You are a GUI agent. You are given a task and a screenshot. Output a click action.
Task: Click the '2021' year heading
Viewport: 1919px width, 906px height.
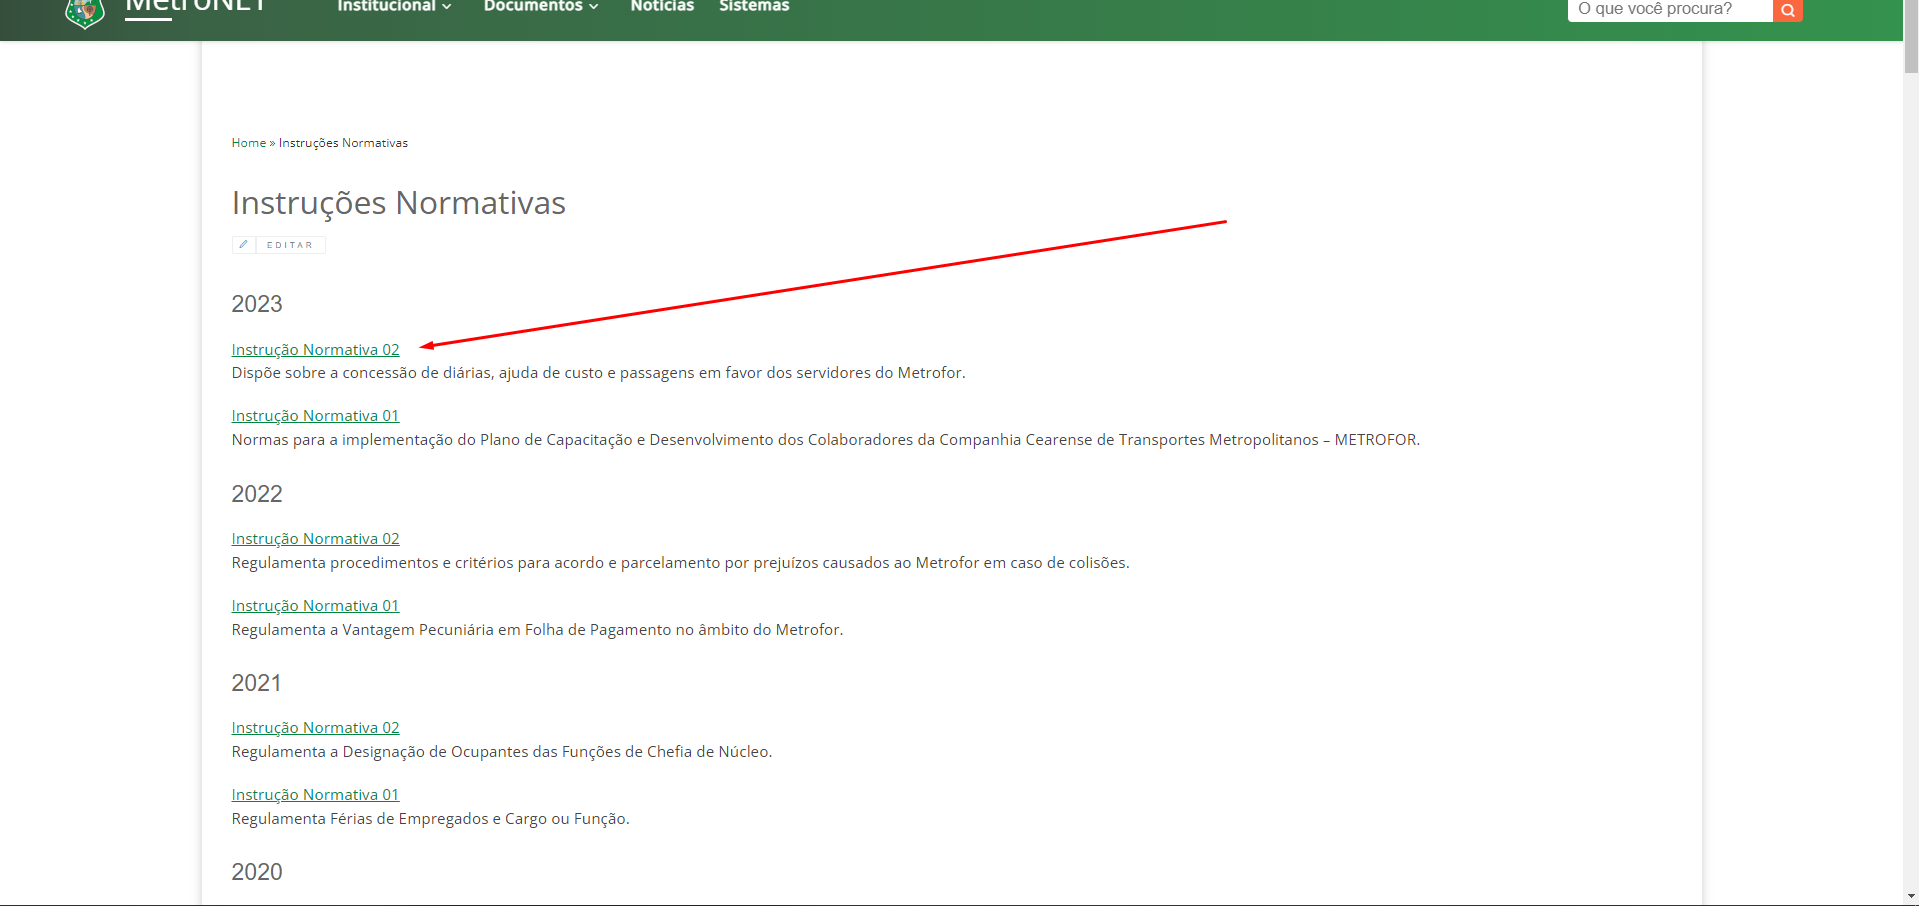[257, 683]
